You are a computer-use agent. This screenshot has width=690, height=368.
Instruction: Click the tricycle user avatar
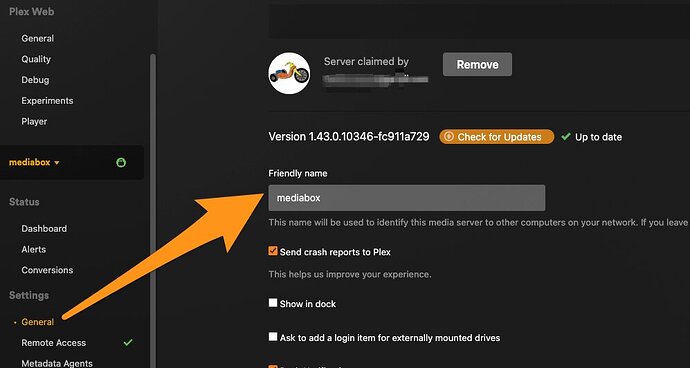click(x=289, y=73)
